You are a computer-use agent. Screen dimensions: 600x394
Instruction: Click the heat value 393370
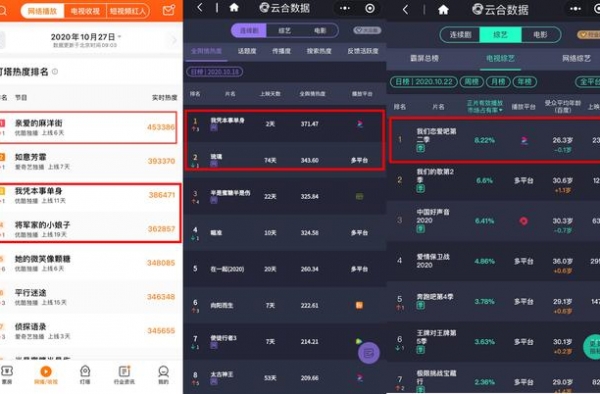pyautogui.click(x=161, y=161)
